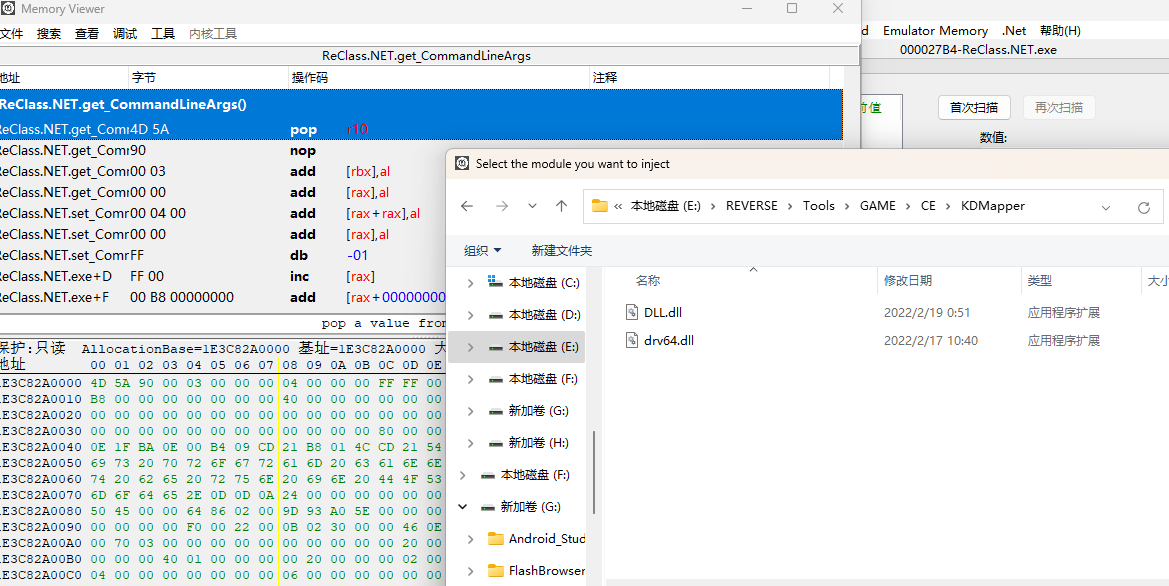This screenshot has height=586, width=1169.
Task: Select highlighted 本地磁盘 (E:) drive
Action: [x=517, y=347]
